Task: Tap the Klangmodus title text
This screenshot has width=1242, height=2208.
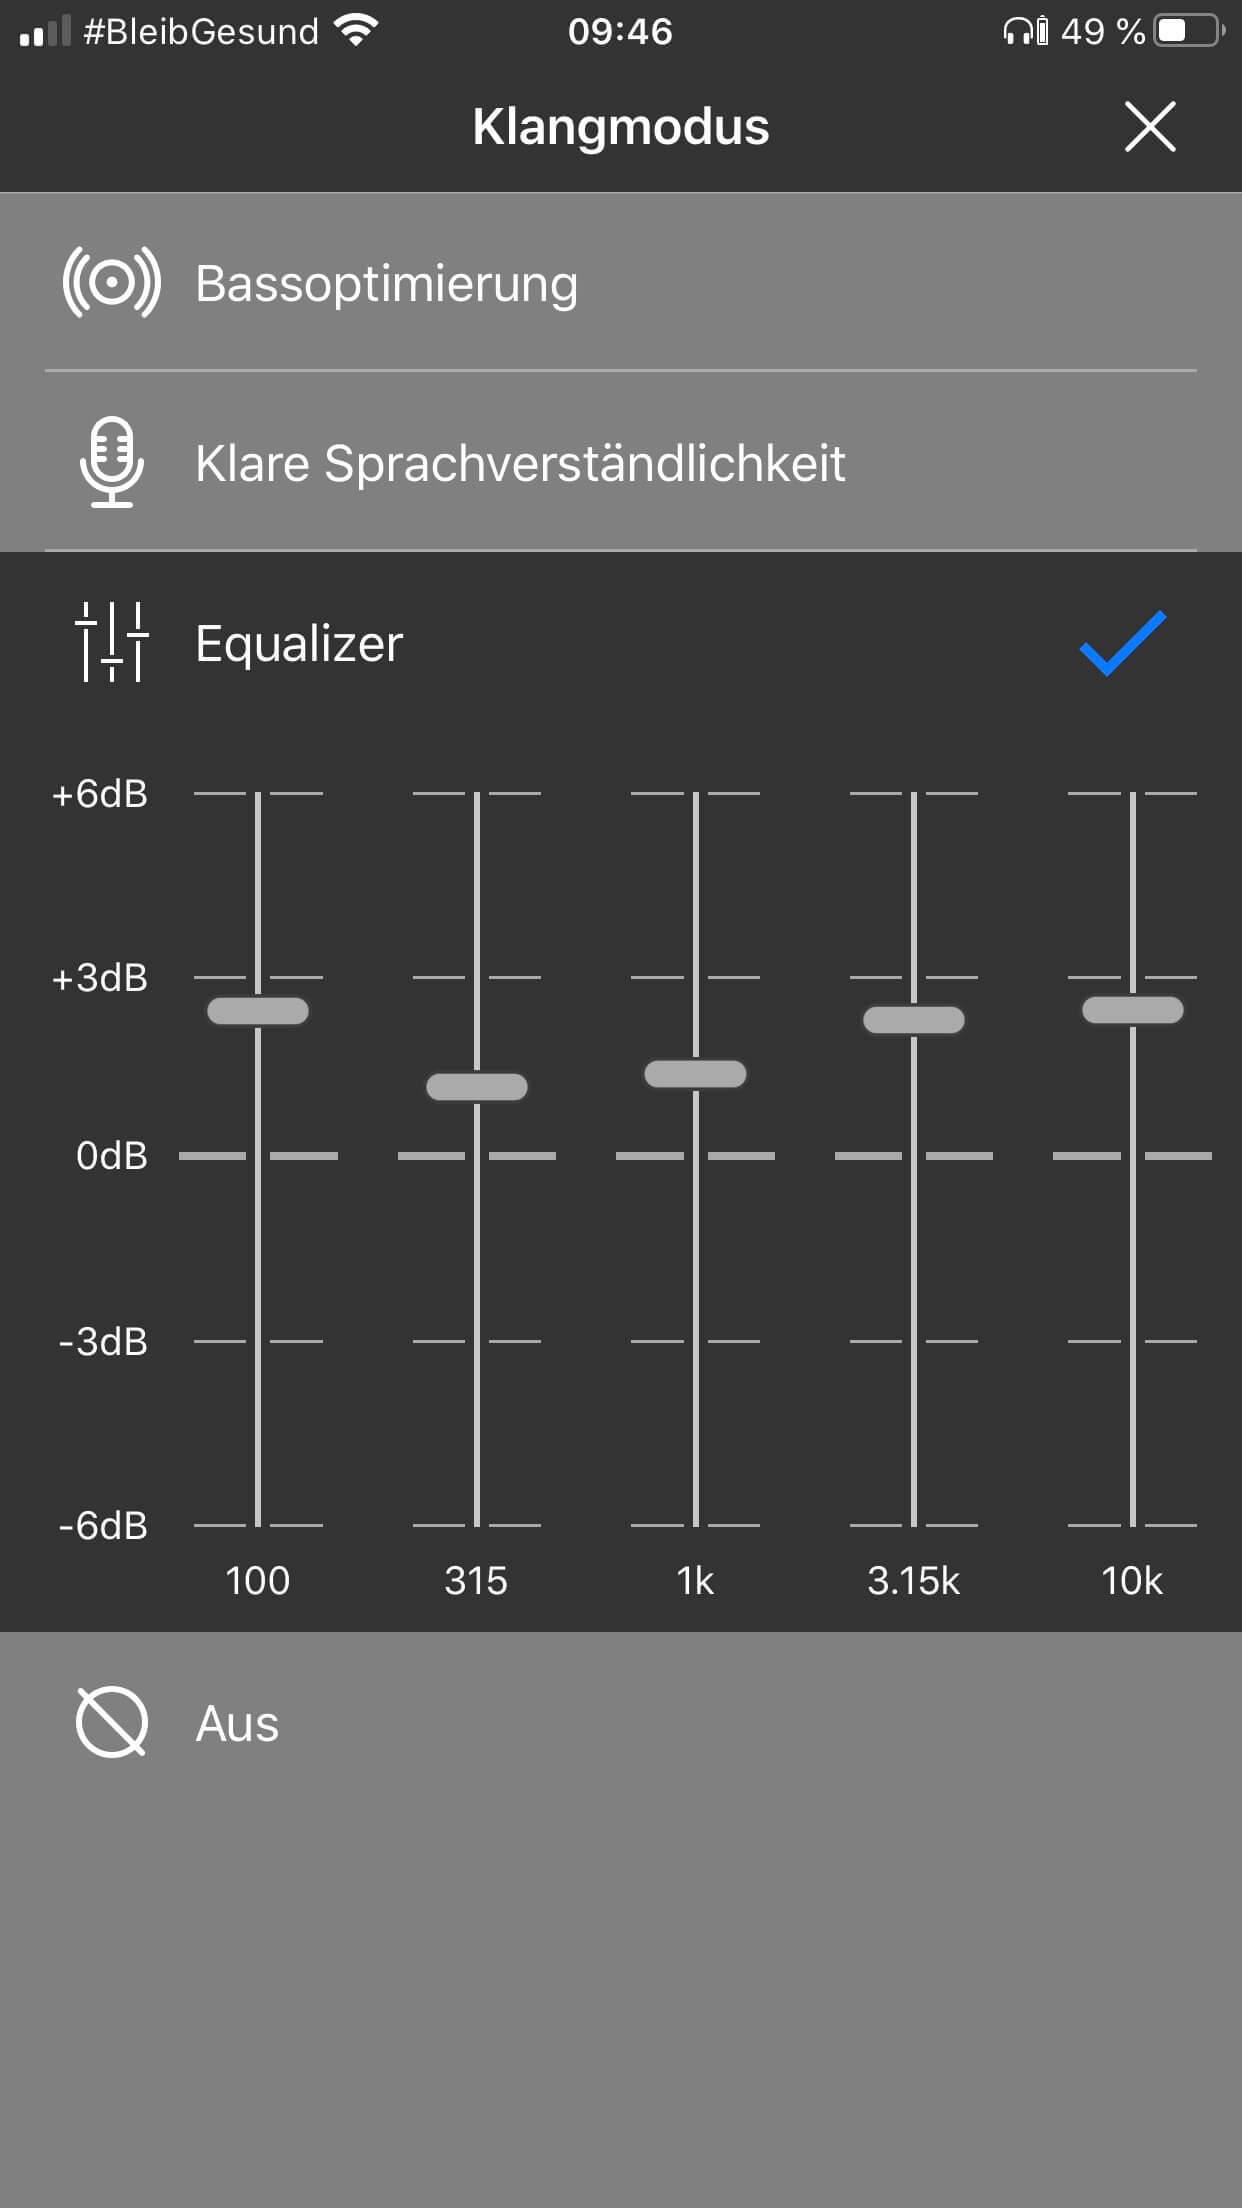Action: tap(620, 127)
